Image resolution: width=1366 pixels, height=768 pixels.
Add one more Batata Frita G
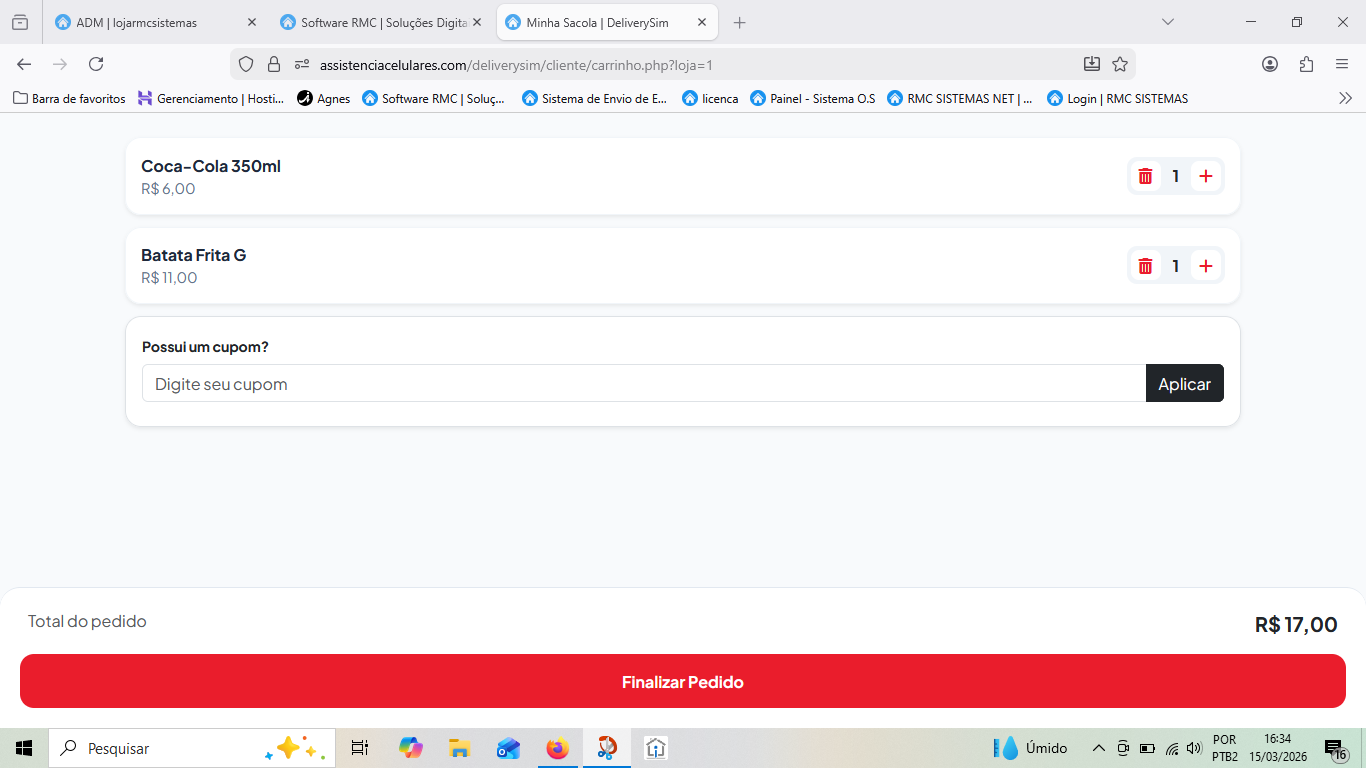pos(1206,266)
